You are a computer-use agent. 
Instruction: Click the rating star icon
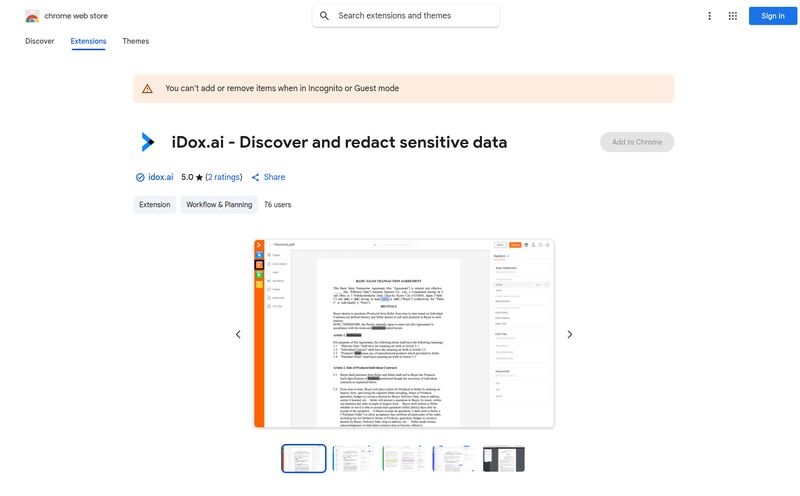point(199,178)
